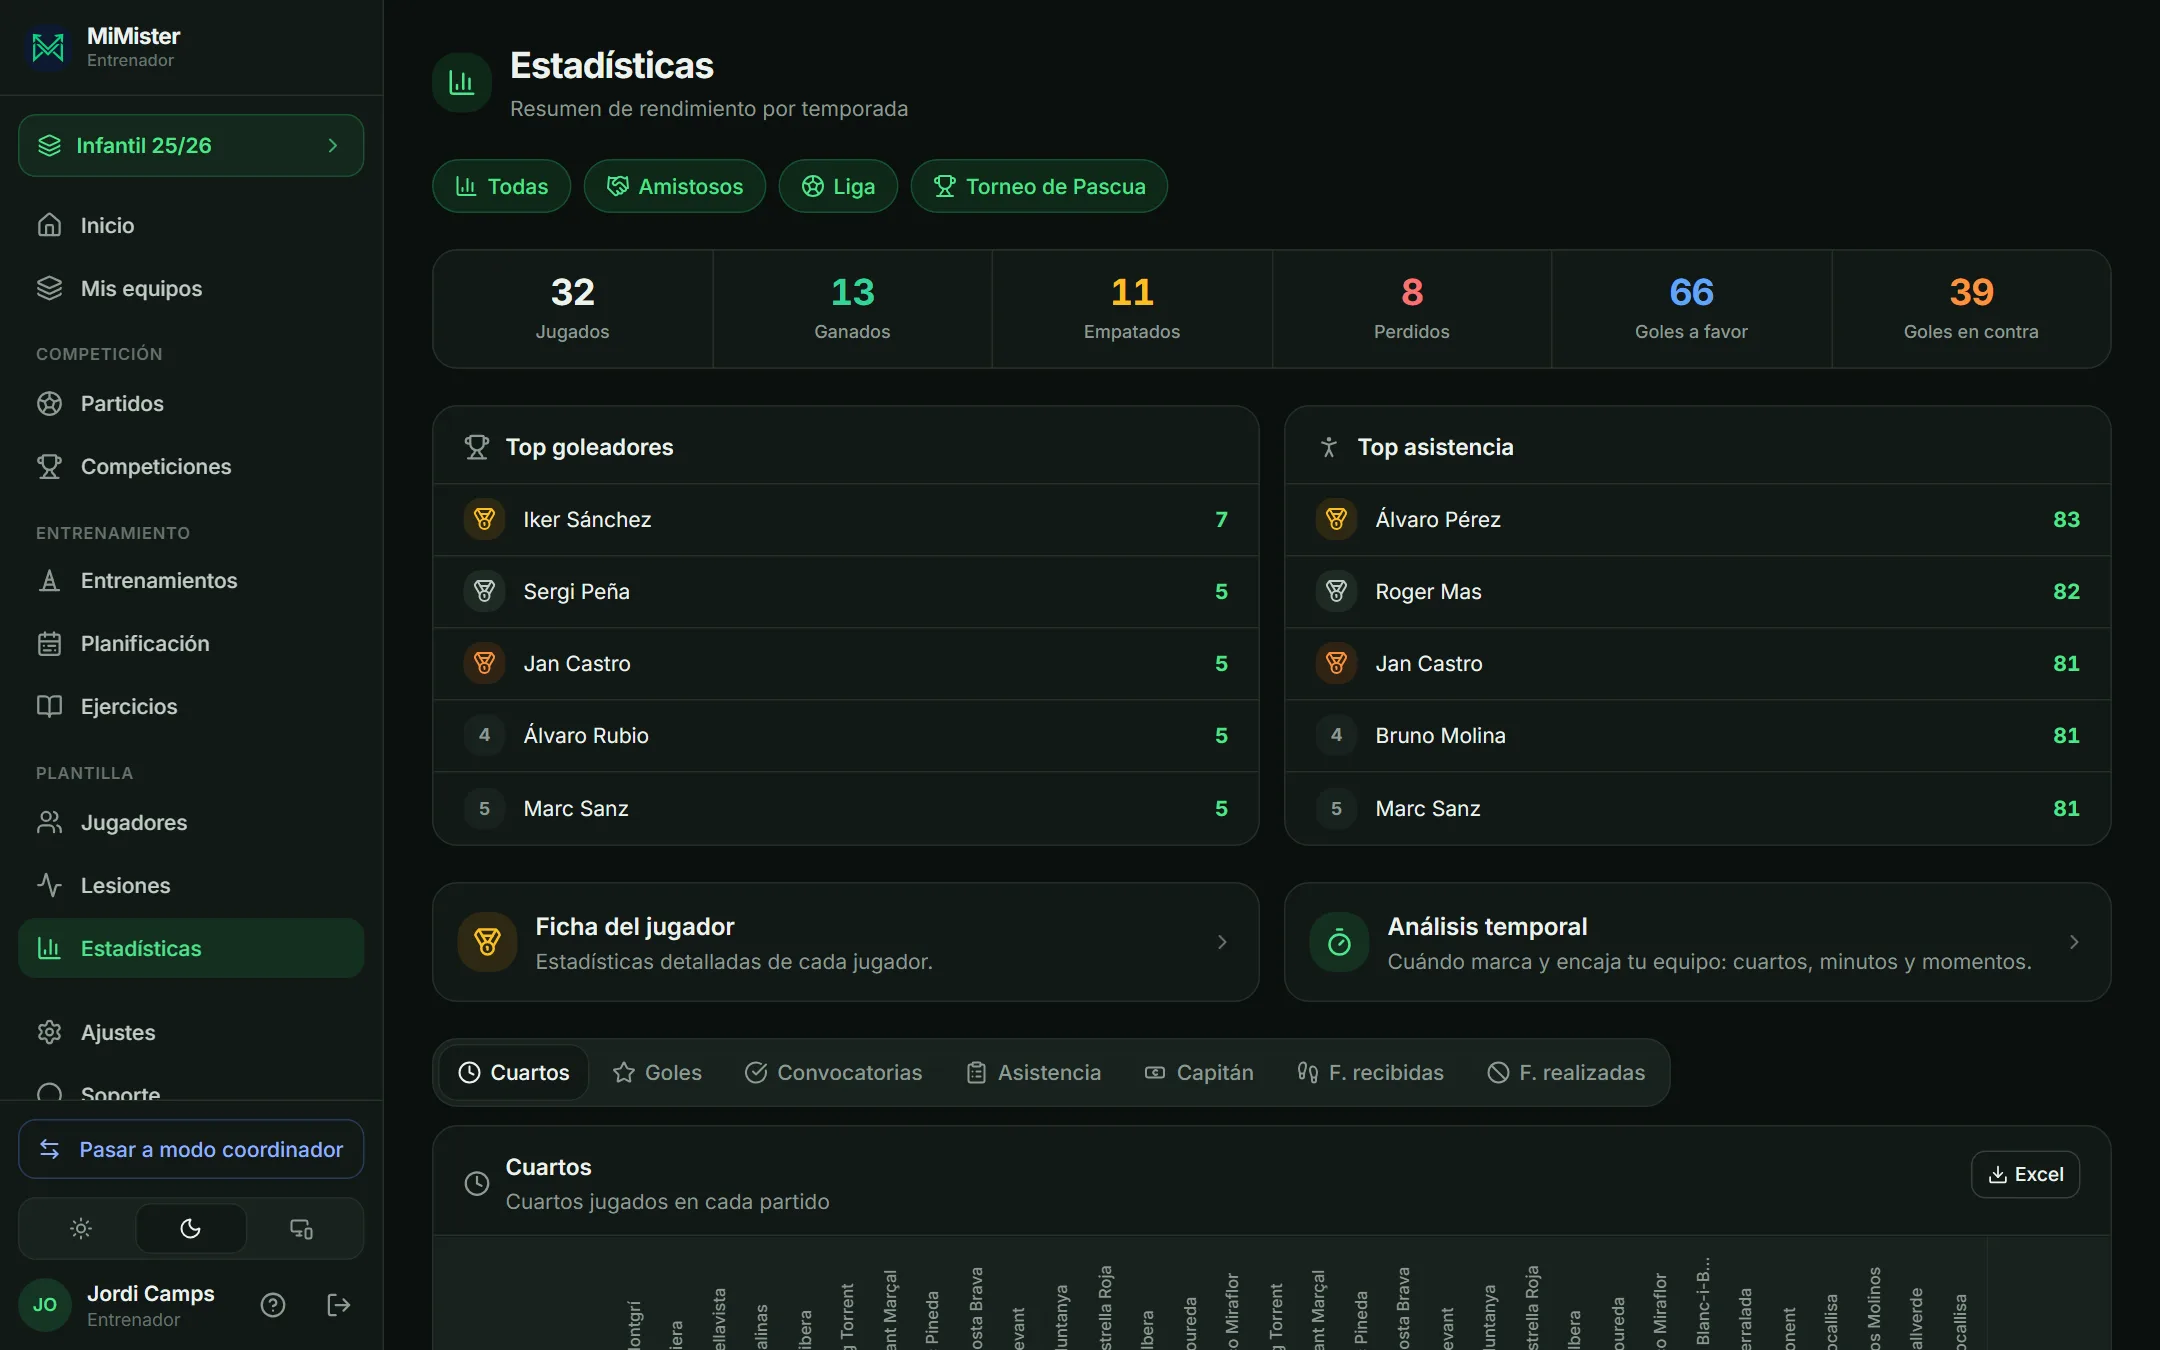2160x1350 pixels.
Task: Switch to the Goles tab
Action: (x=657, y=1072)
